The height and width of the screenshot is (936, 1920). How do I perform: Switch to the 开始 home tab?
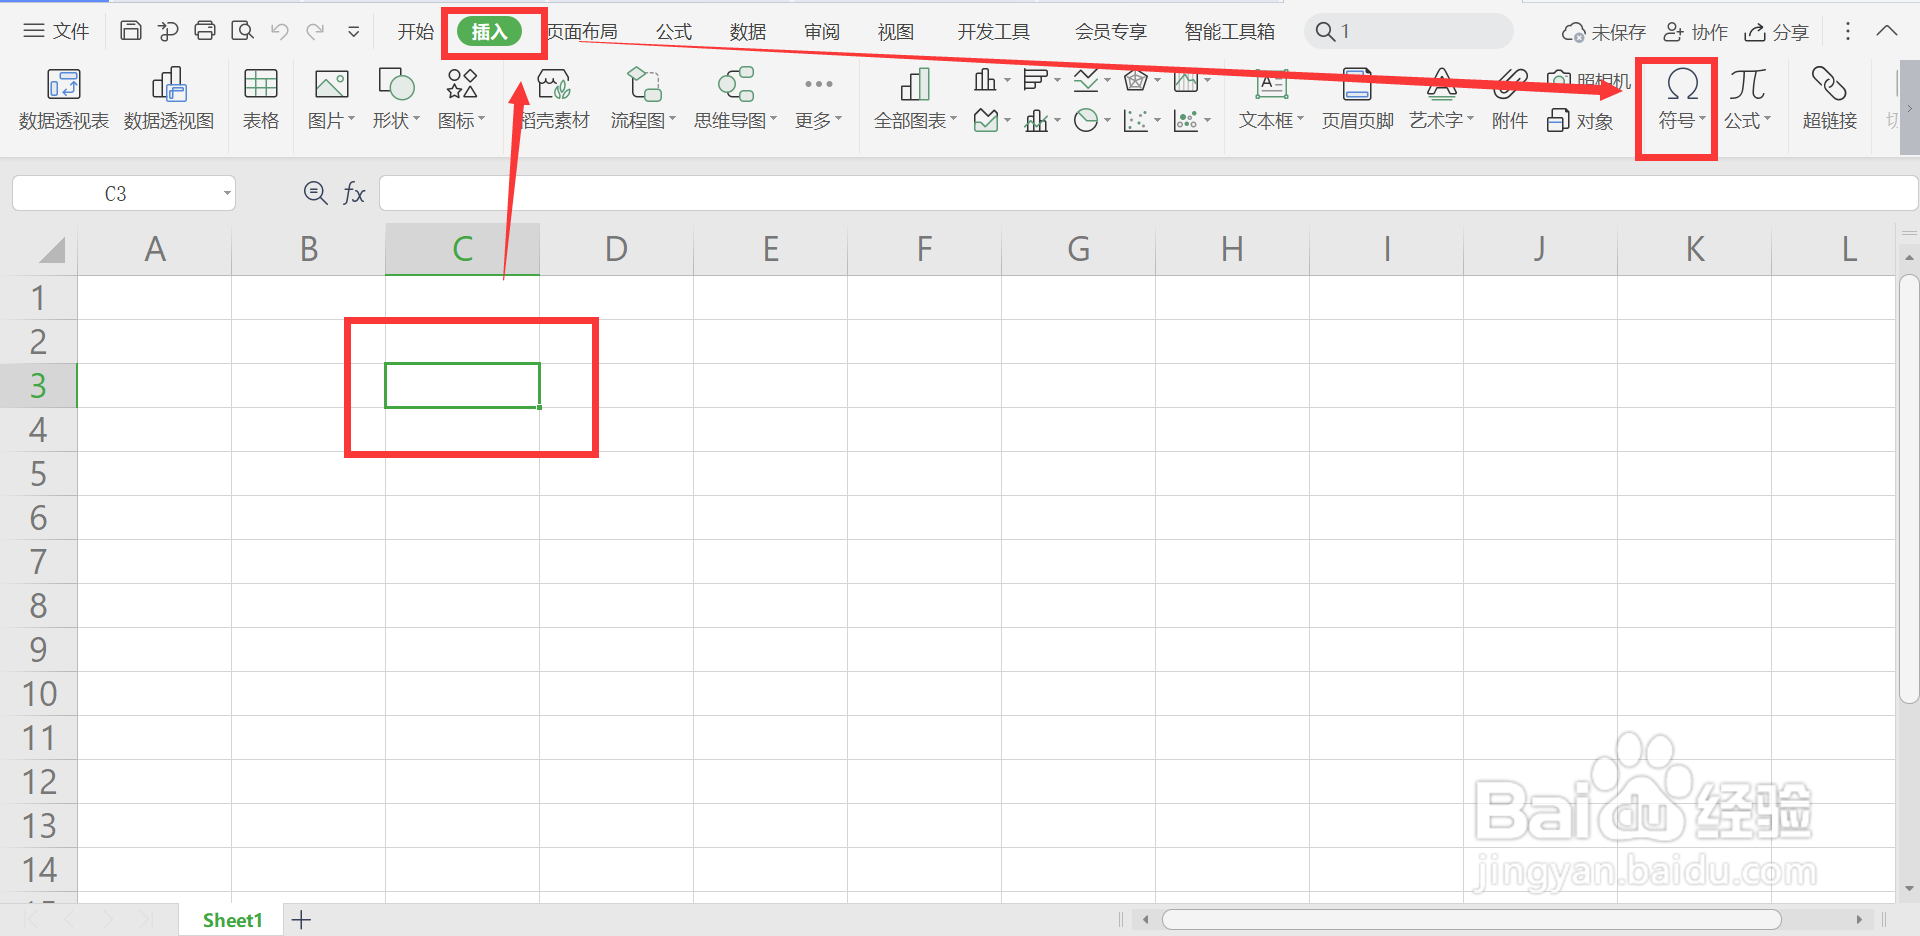point(416,32)
